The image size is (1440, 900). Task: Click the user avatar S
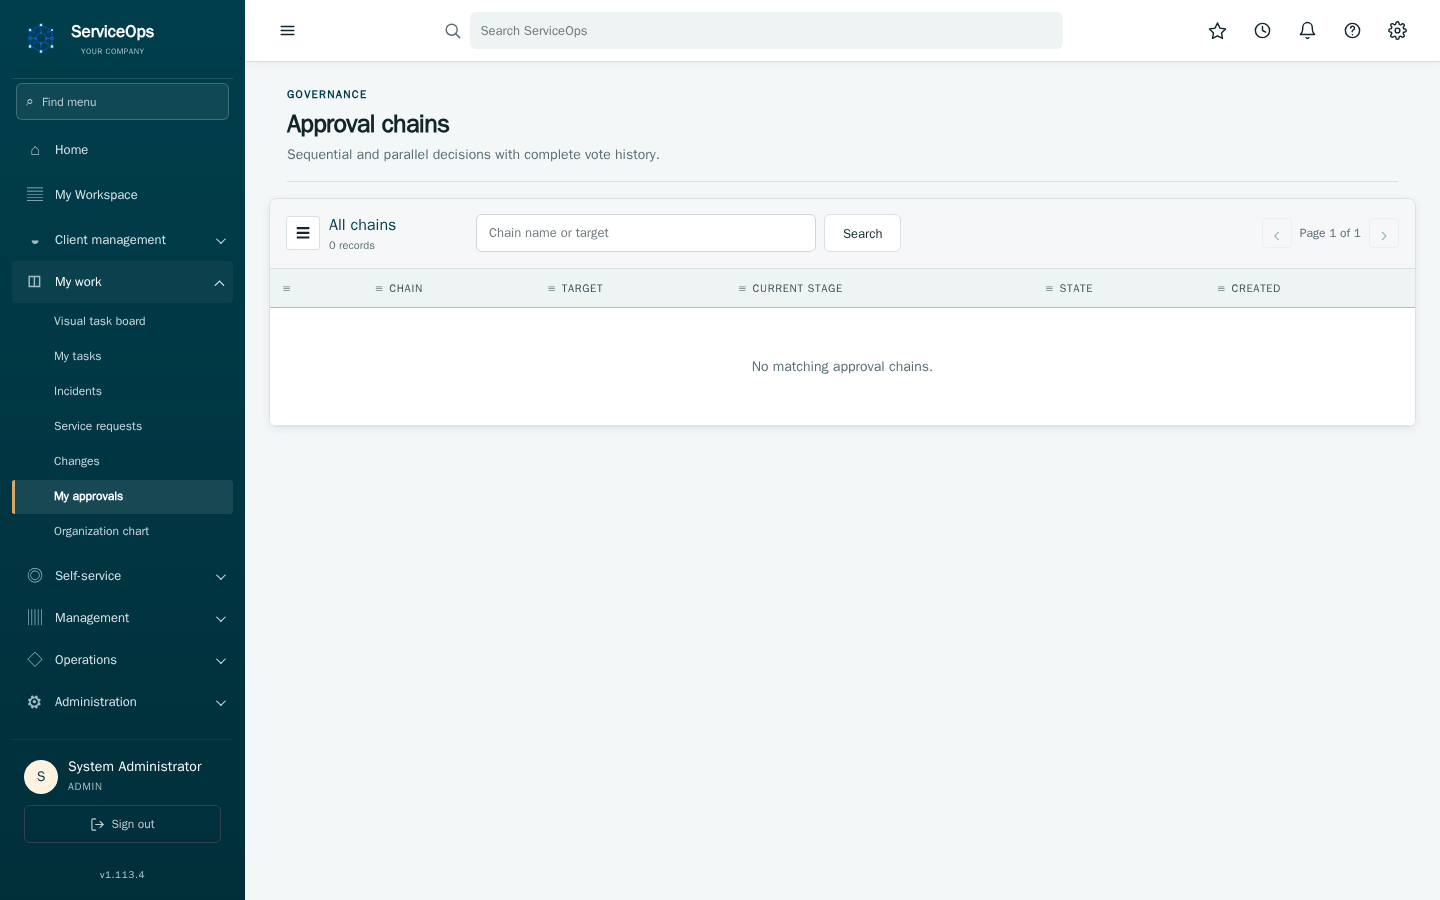[41, 777]
